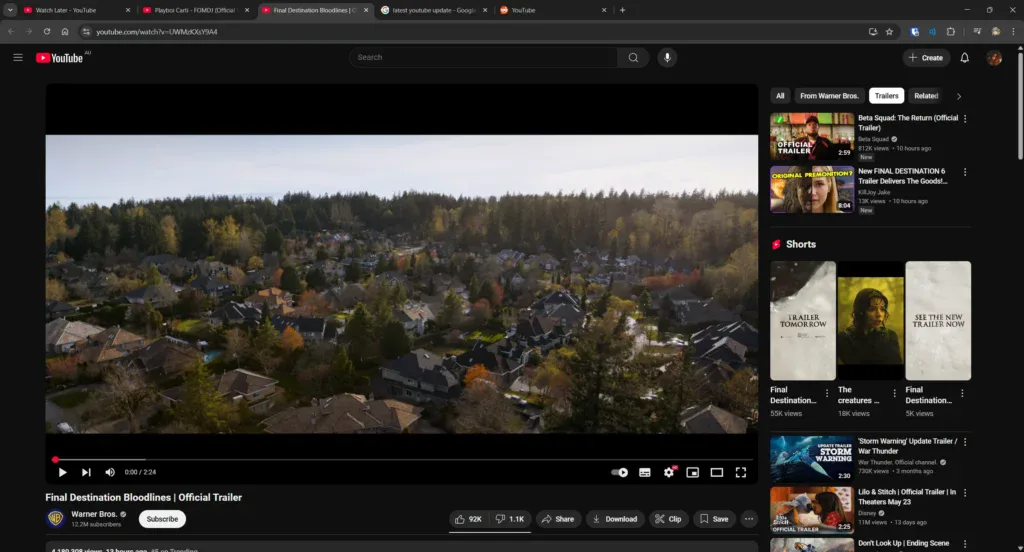This screenshot has height=552, width=1024.
Task: Open options for Don't Look Up video
Action: point(965,544)
